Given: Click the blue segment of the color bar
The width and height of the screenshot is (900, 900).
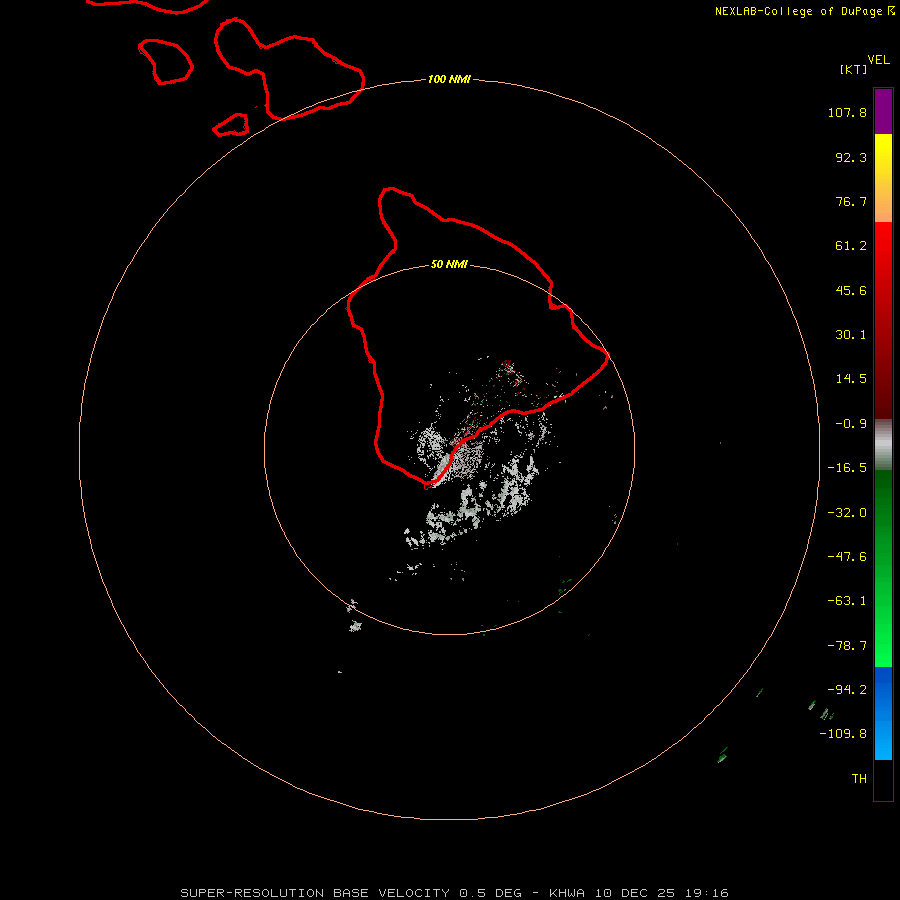Looking at the screenshot, I should tap(883, 713).
